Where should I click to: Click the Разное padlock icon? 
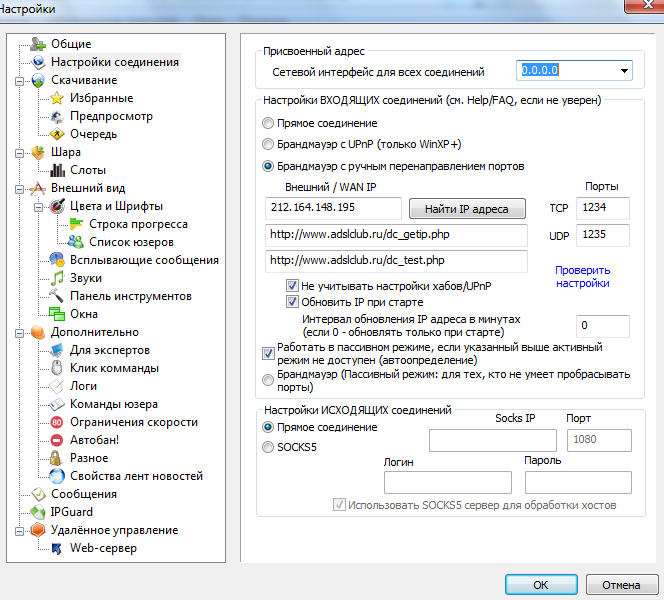(55, 458)
